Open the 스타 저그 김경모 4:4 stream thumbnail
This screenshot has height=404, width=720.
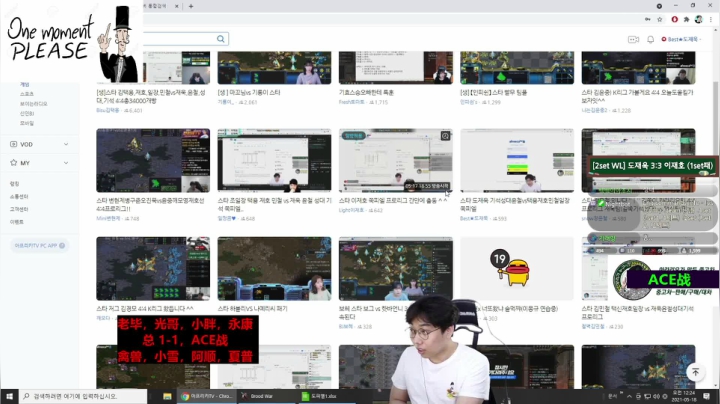click(153, 269)
